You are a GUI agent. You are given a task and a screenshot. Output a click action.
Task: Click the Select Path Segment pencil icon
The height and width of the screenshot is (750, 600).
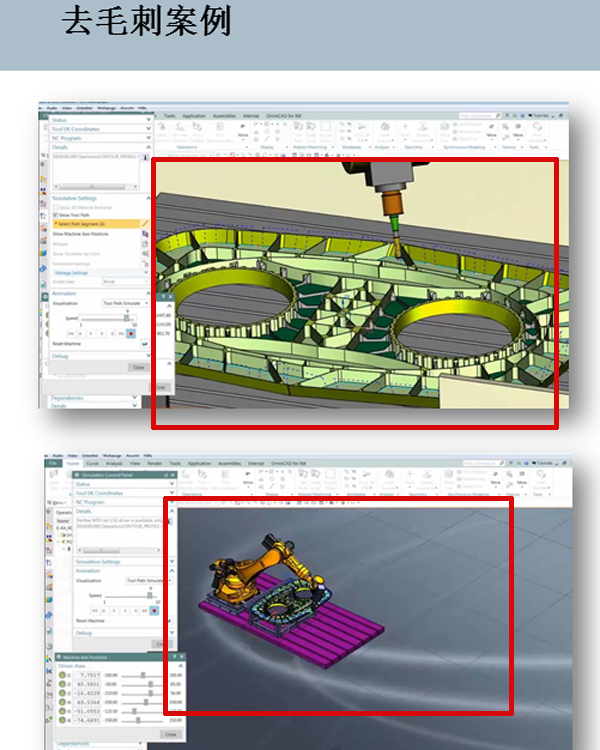pos(145,225)
